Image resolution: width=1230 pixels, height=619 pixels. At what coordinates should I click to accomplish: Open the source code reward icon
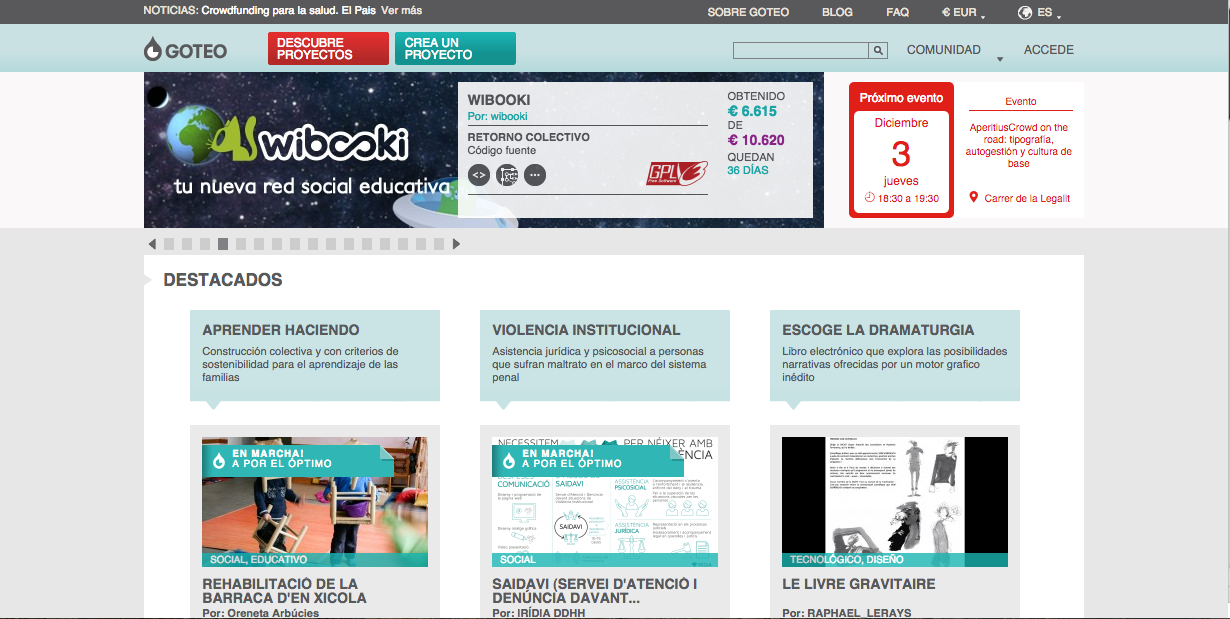click(x=479, y=175)
